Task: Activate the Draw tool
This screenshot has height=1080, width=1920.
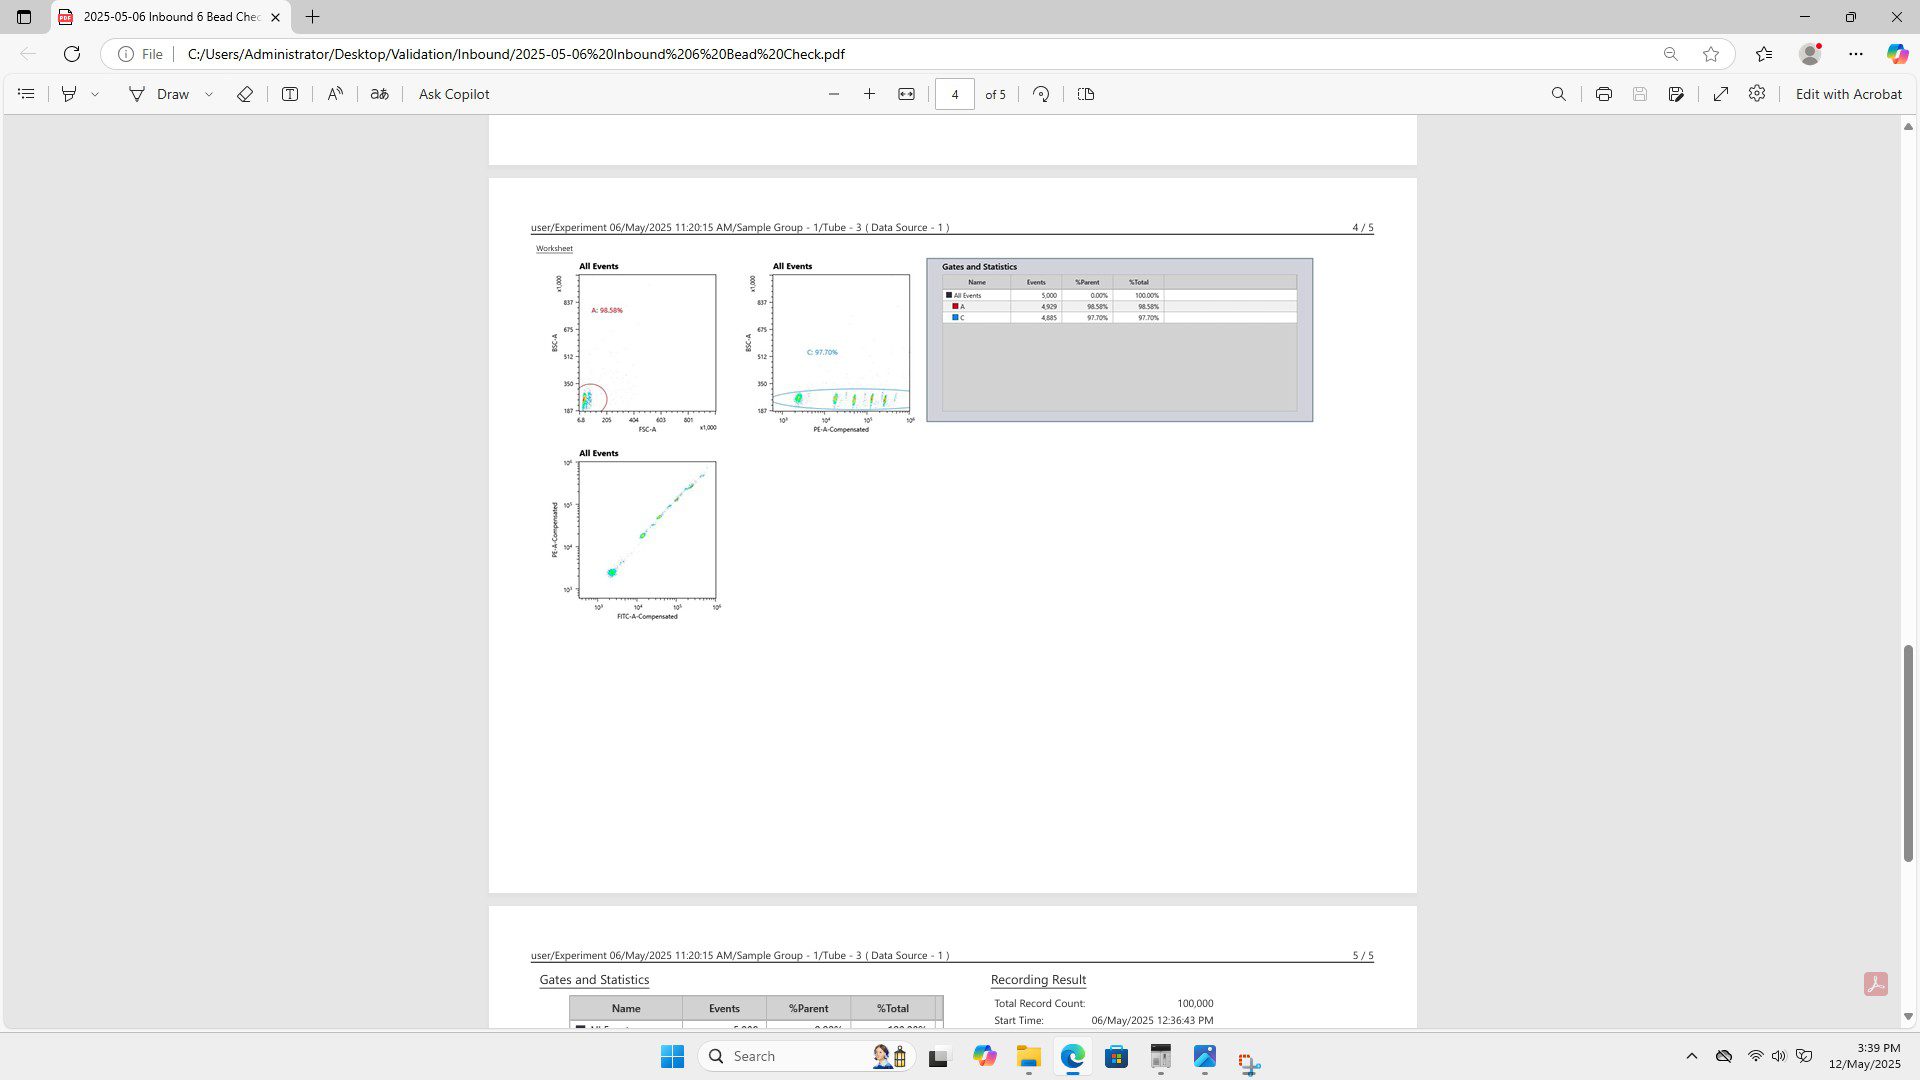Action: (x=159, y=94)
